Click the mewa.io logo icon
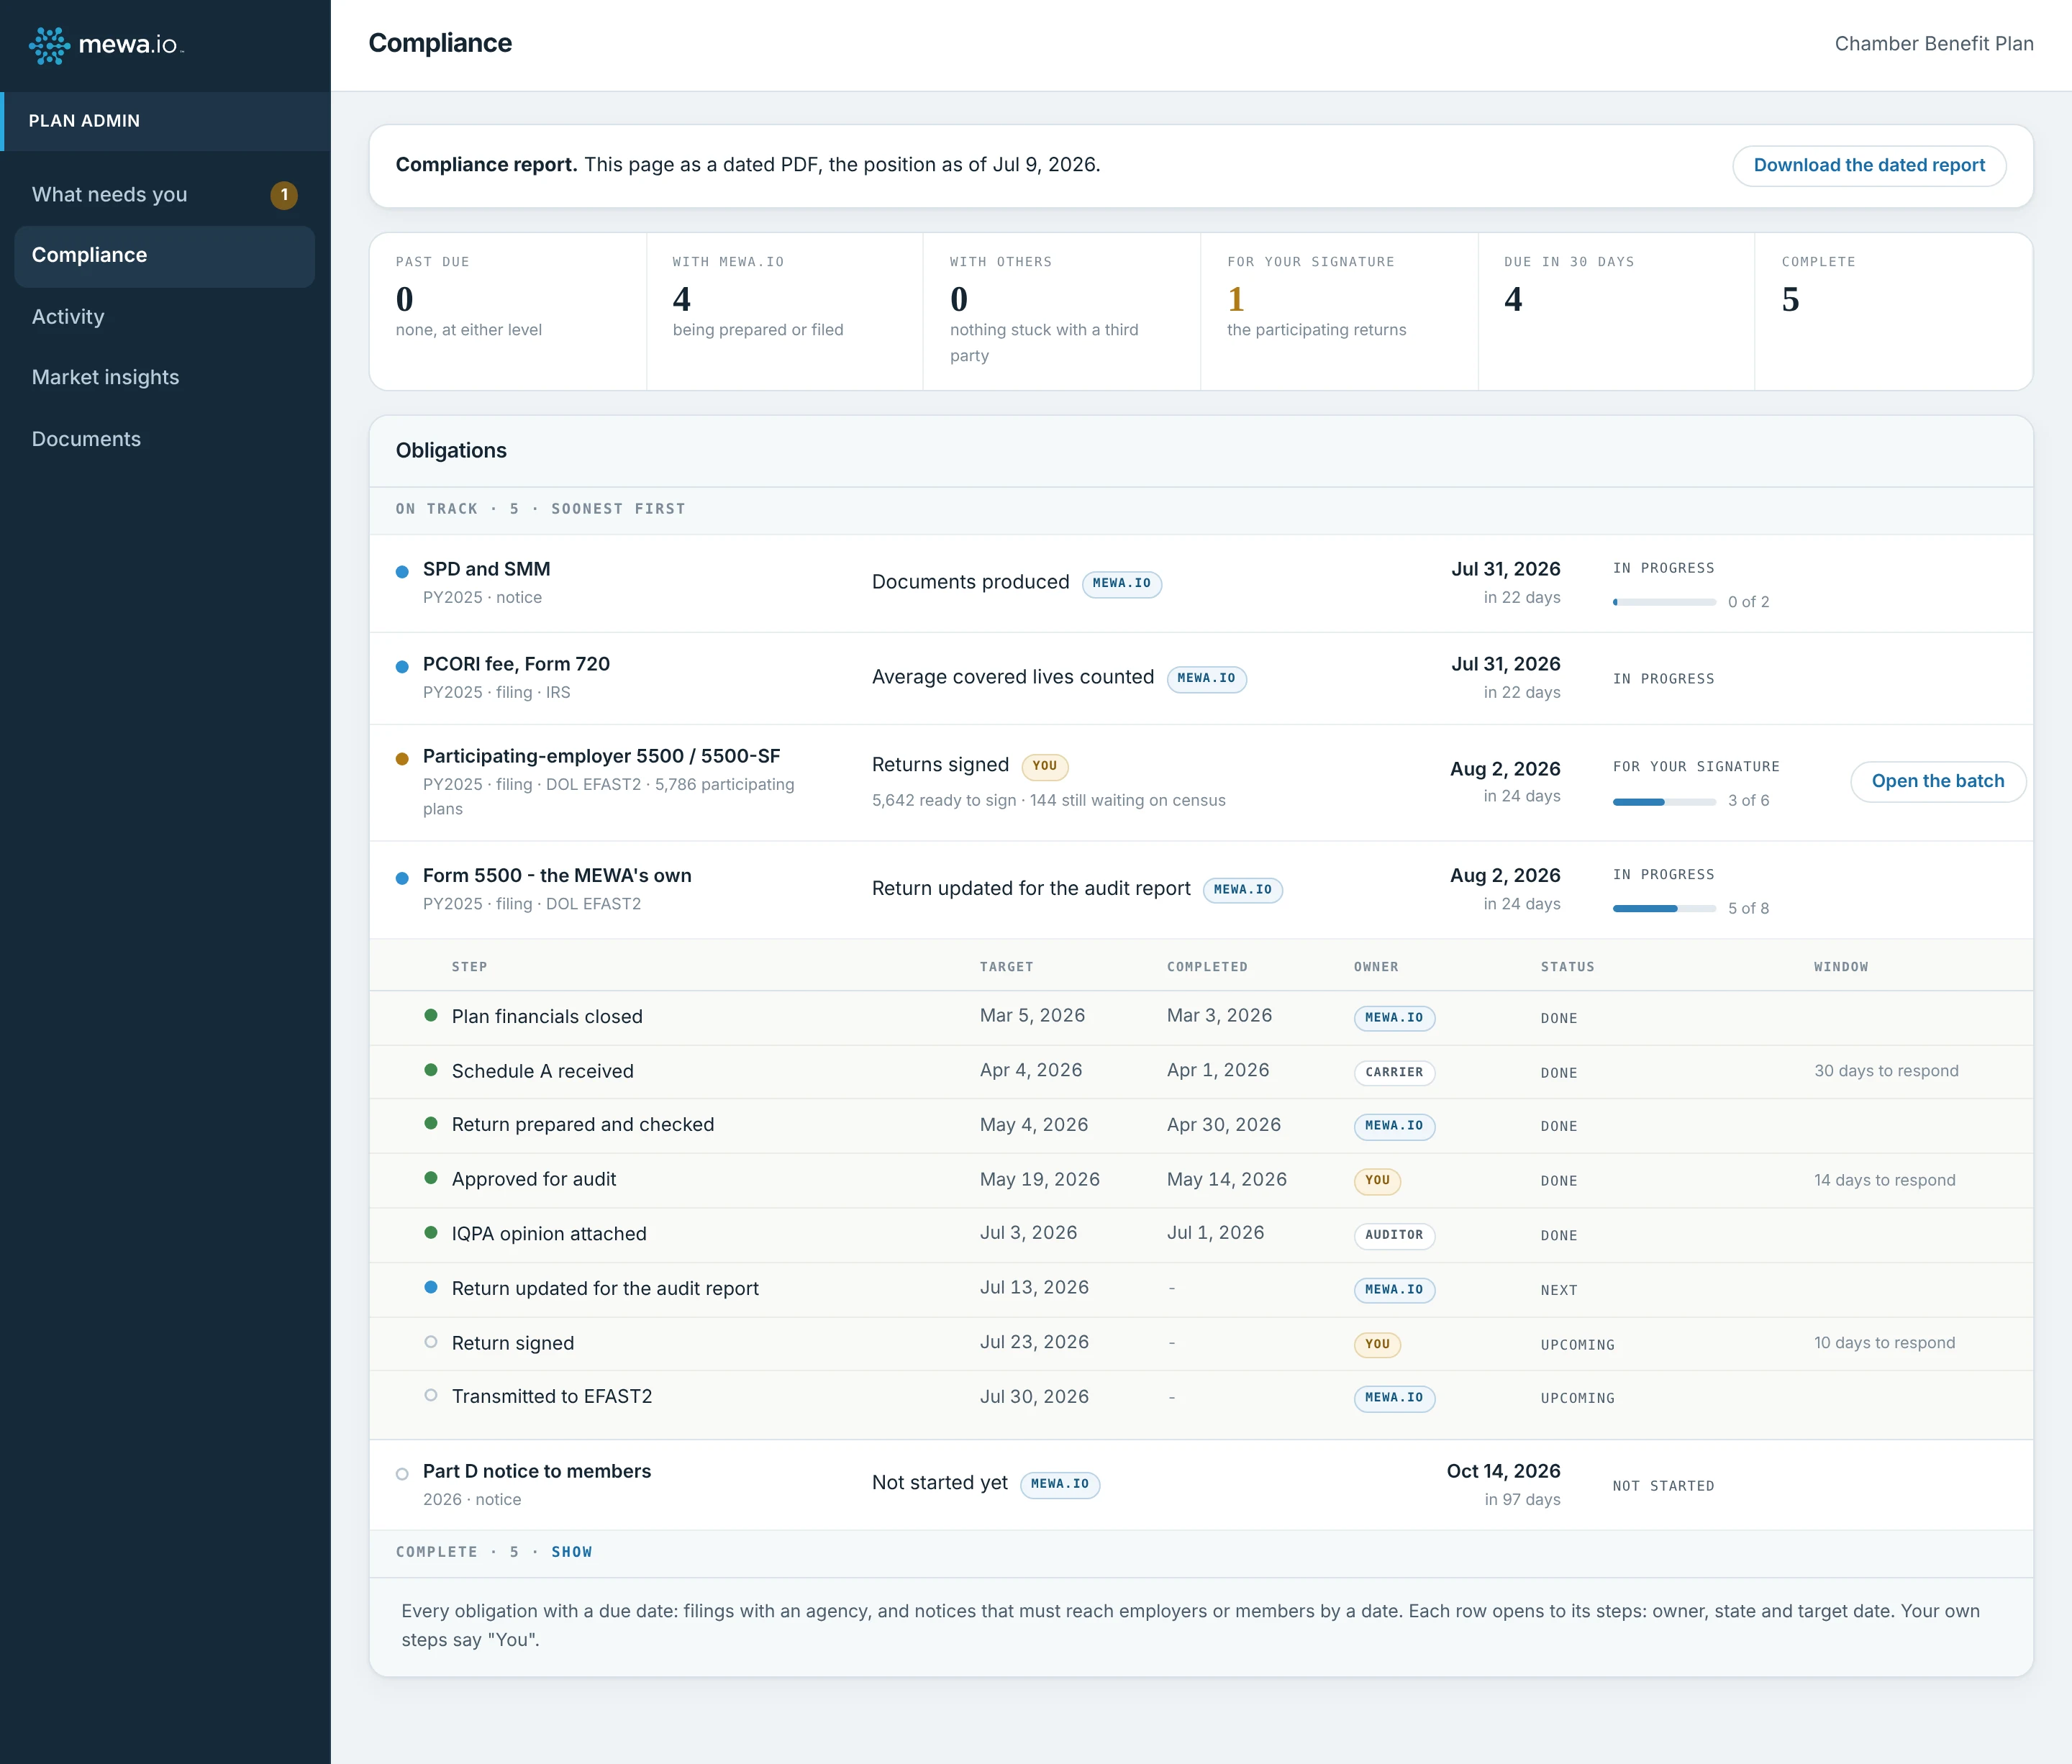2072x1764 pixels. (x=49, y=45)
